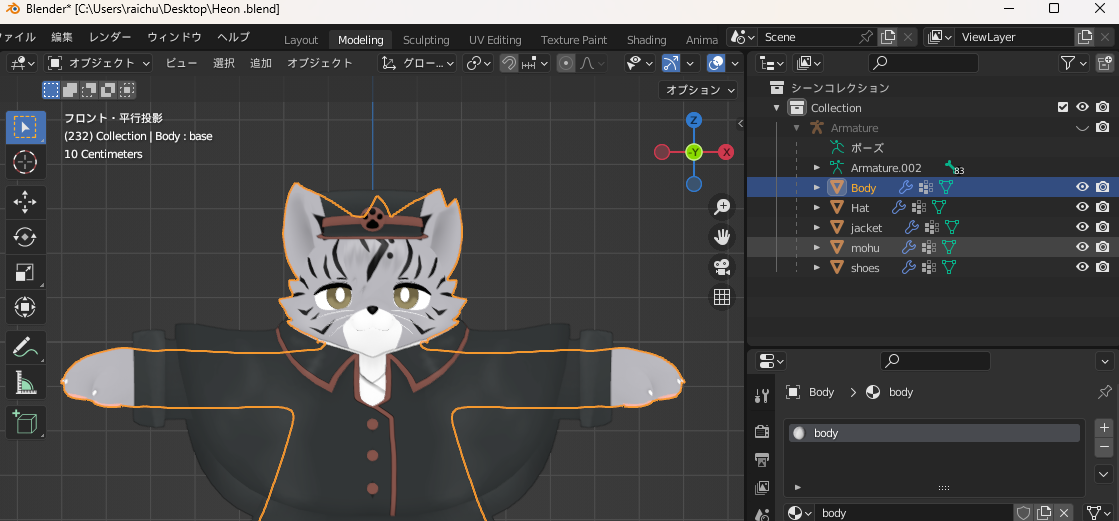Viewport: 1119px width, 521px height.
Task: Click the Hat row mesh data icon
Action: pyautogui.click(x=941, y=208)
